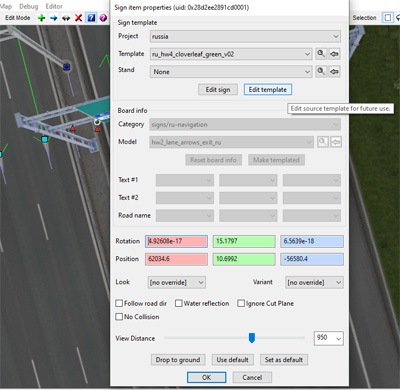The image size is (400, 390).
Task: Toggle Ignore Cut Plane checkbox
Action: 241,303
